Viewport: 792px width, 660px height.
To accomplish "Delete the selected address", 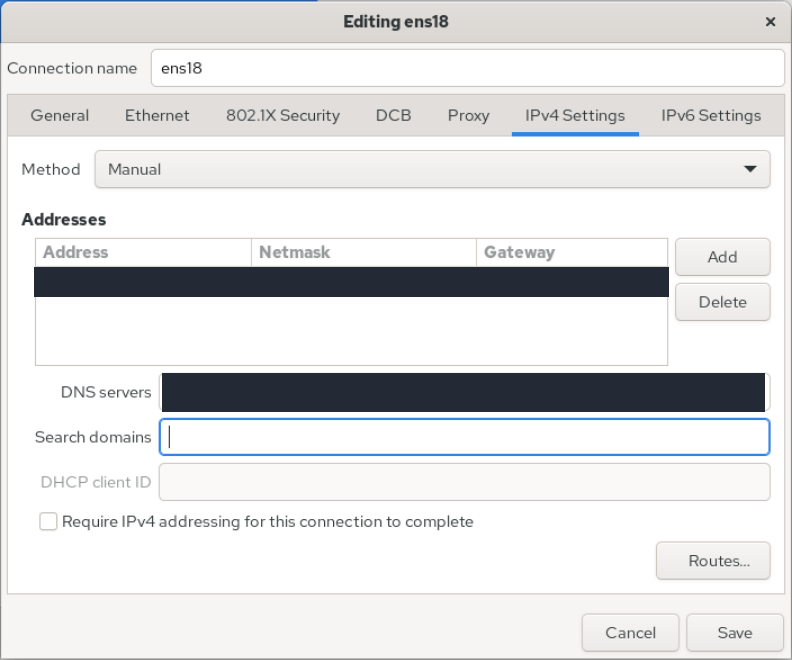I will [722, 302].
